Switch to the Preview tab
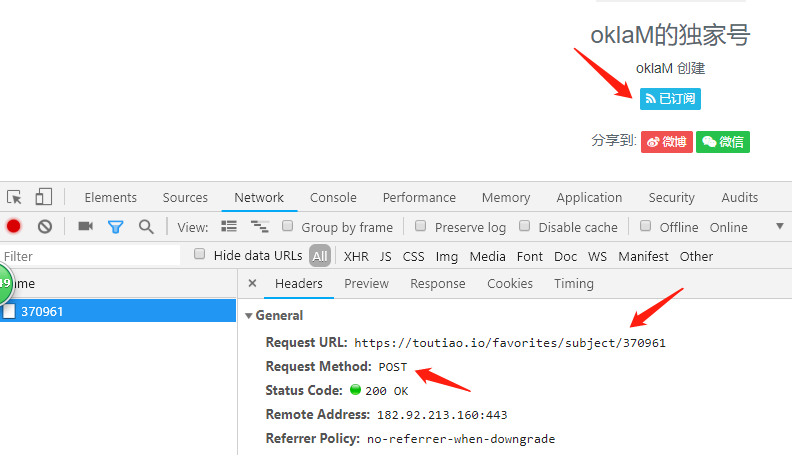The width and height of the screenshot is (792, 455). click(366, 283)
